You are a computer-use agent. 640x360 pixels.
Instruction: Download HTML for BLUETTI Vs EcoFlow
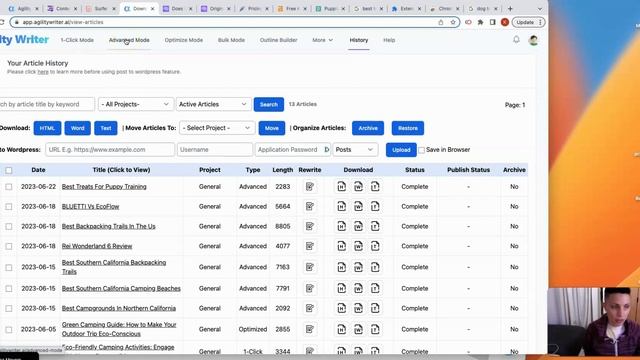tap(342, 207)
